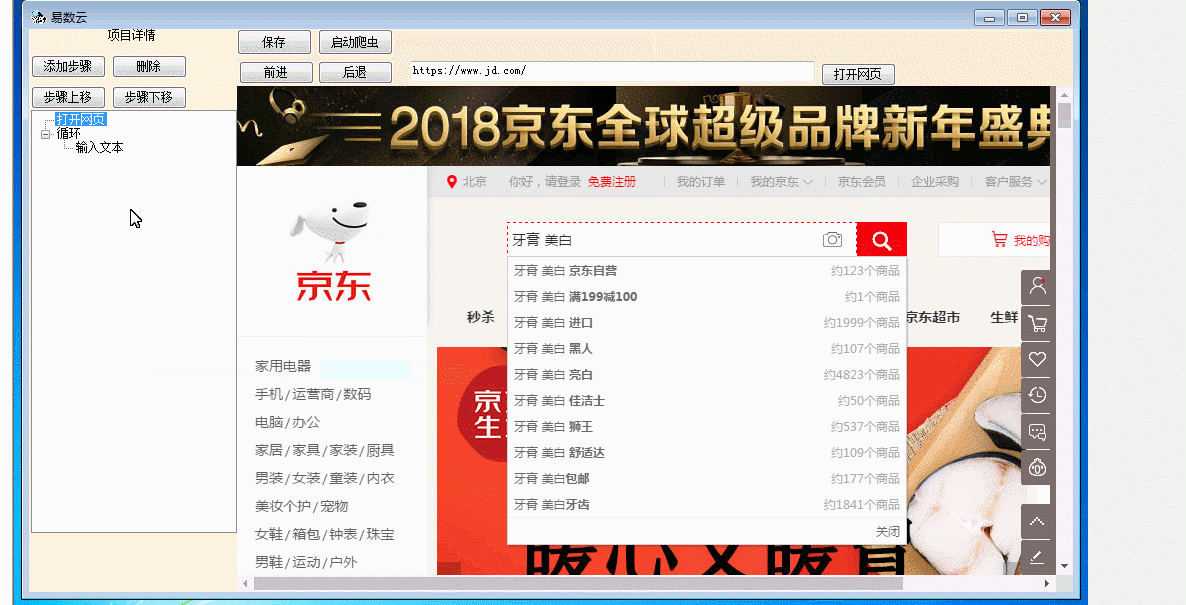This screenshot has width=1186, height=605.
Task: Choose suggestion 牙膏 美白 黑人
Action: (x=706, y=349)
